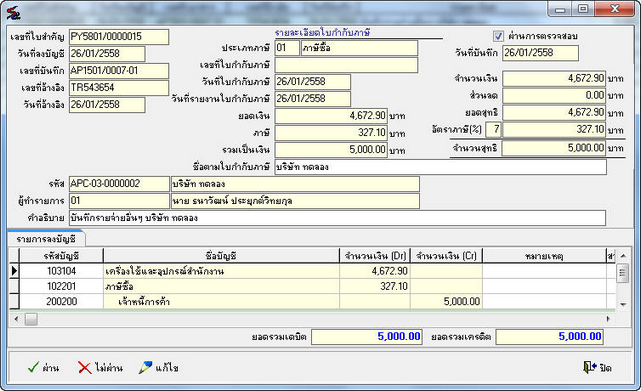Click the หมายเหตุ column header

point(545,256)
